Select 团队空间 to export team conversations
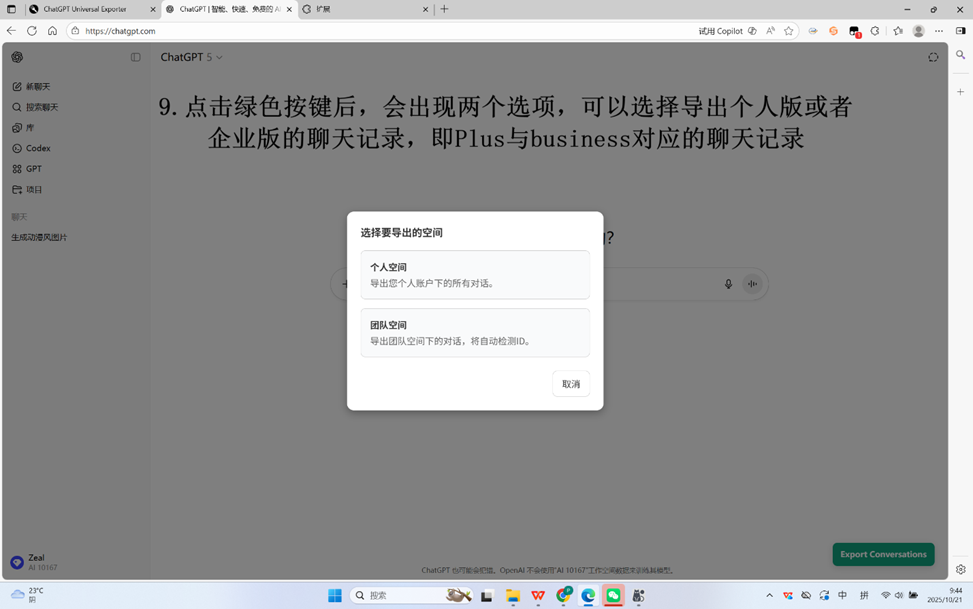Image resolution: width=973 pixels, height=609 pixels. click(474, 332)
